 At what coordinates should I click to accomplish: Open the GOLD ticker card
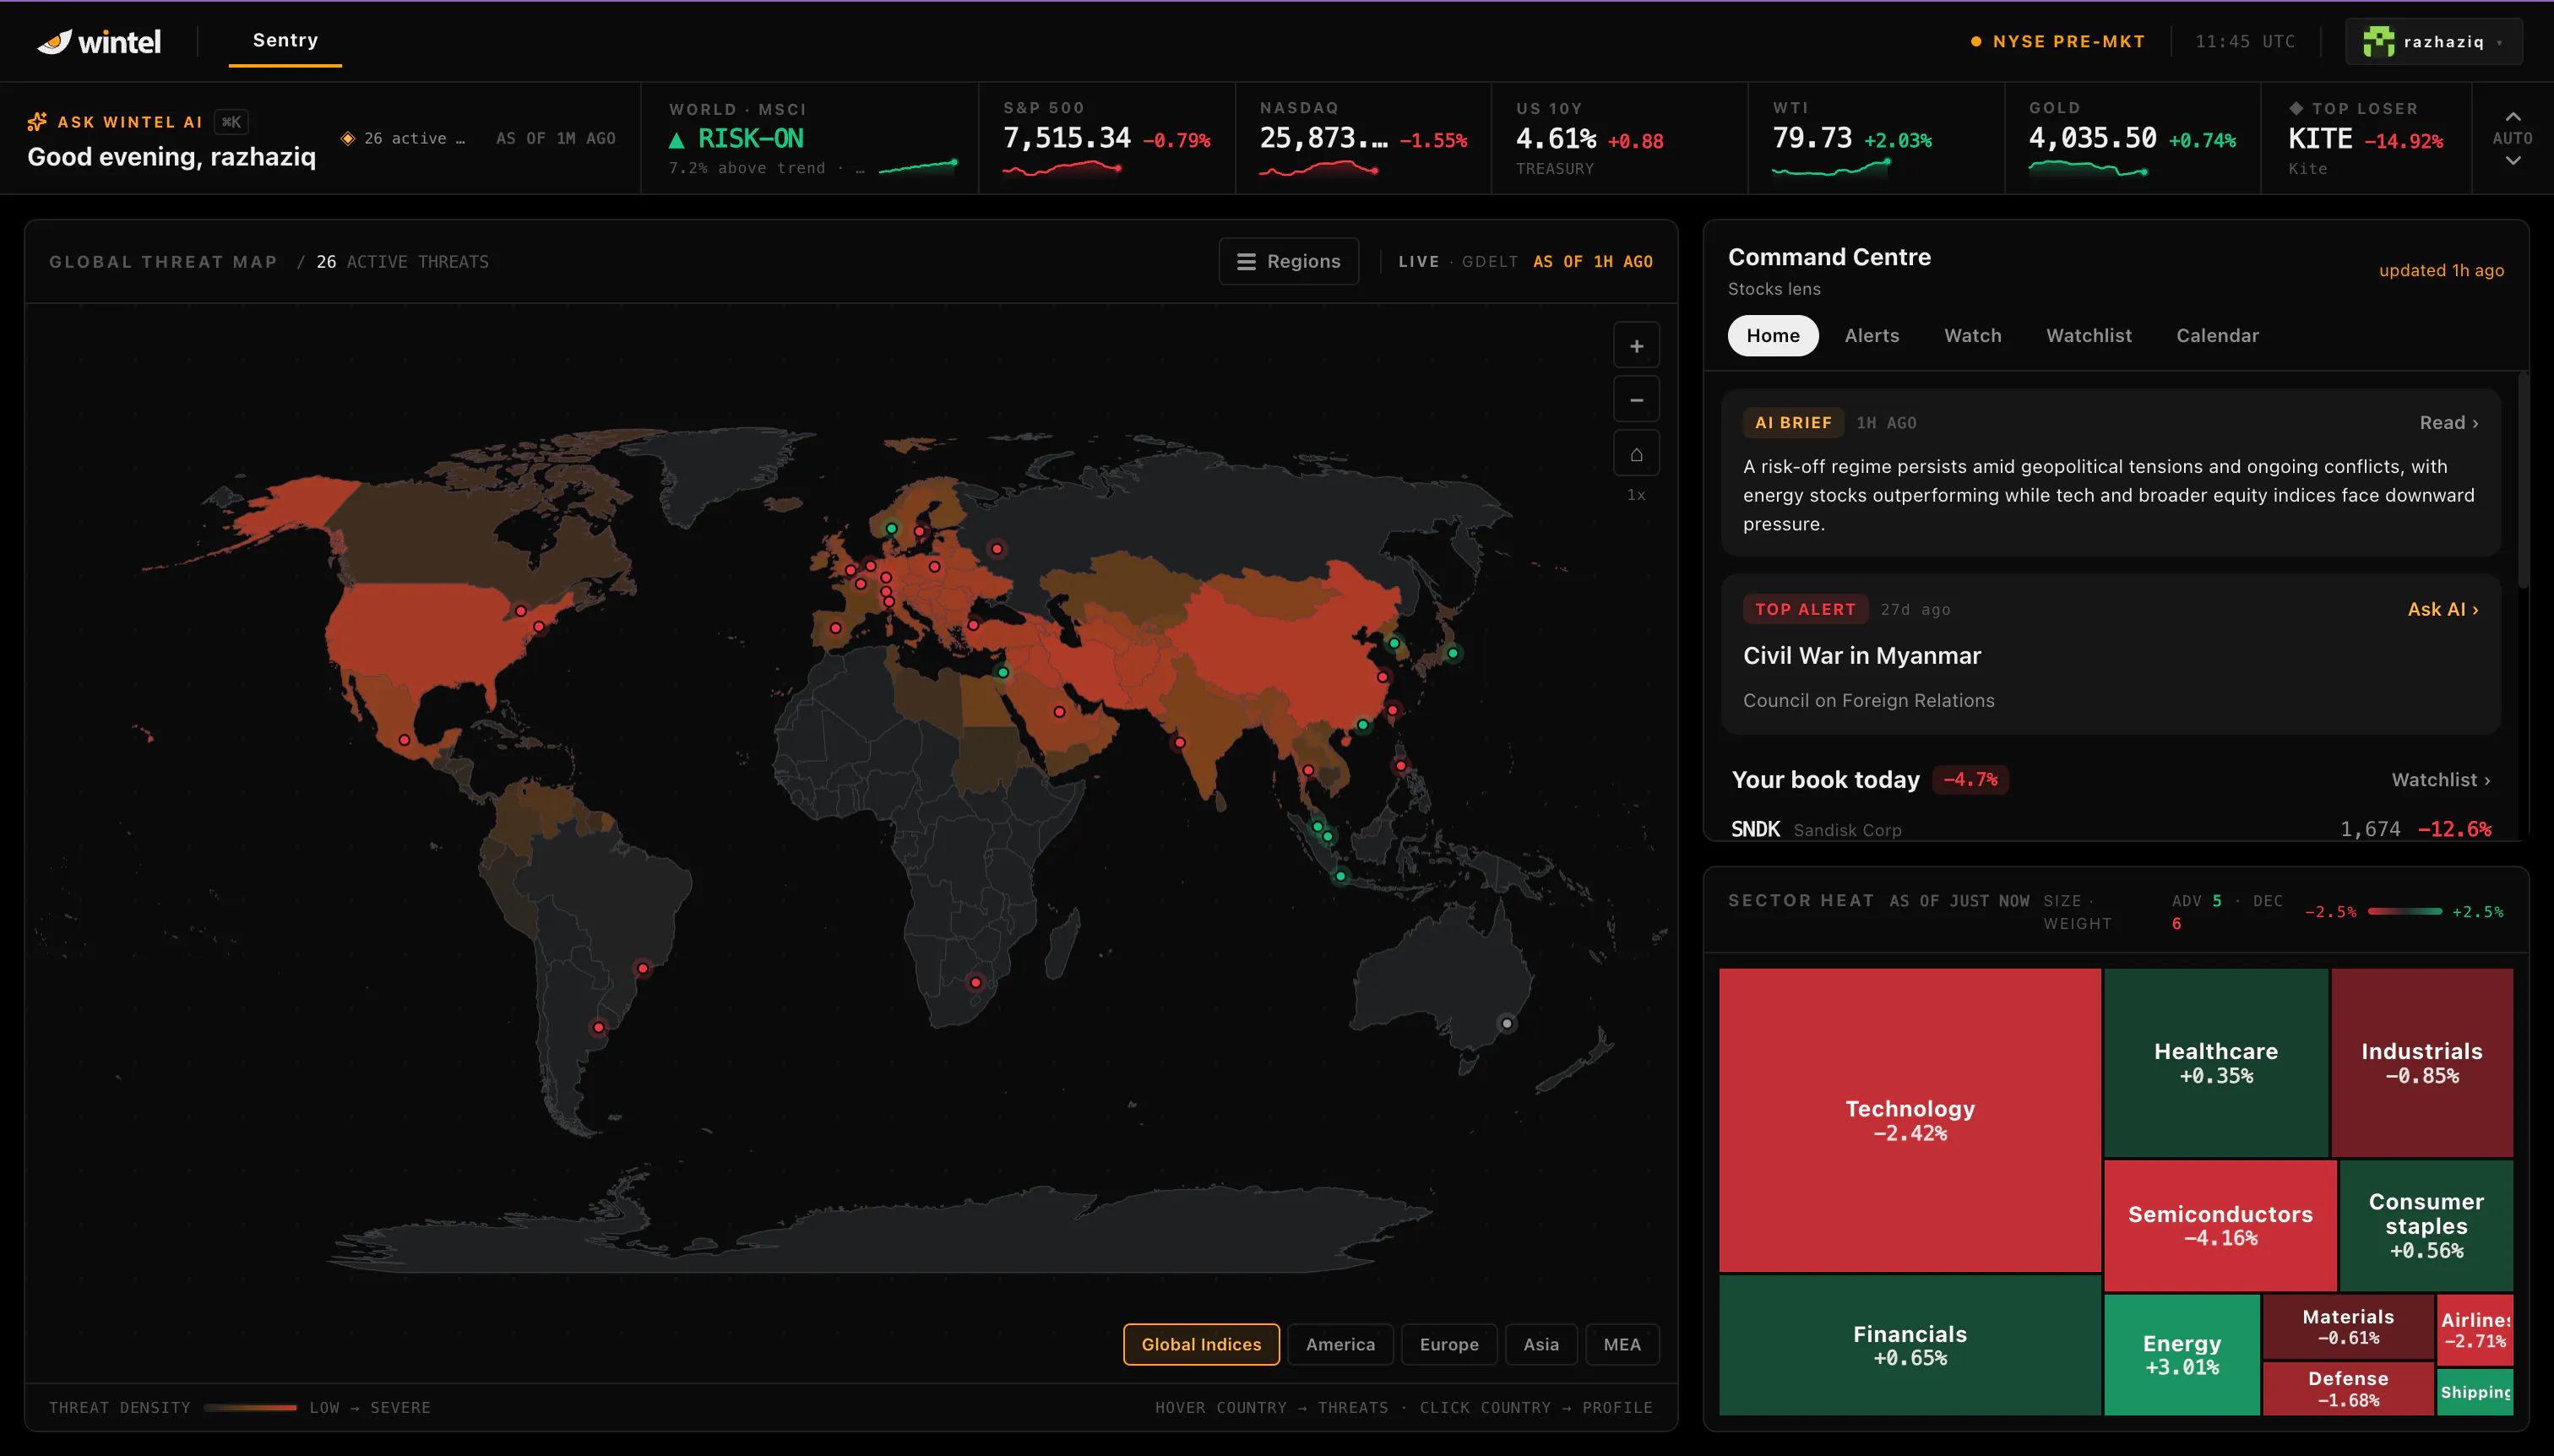(2132, 138)
